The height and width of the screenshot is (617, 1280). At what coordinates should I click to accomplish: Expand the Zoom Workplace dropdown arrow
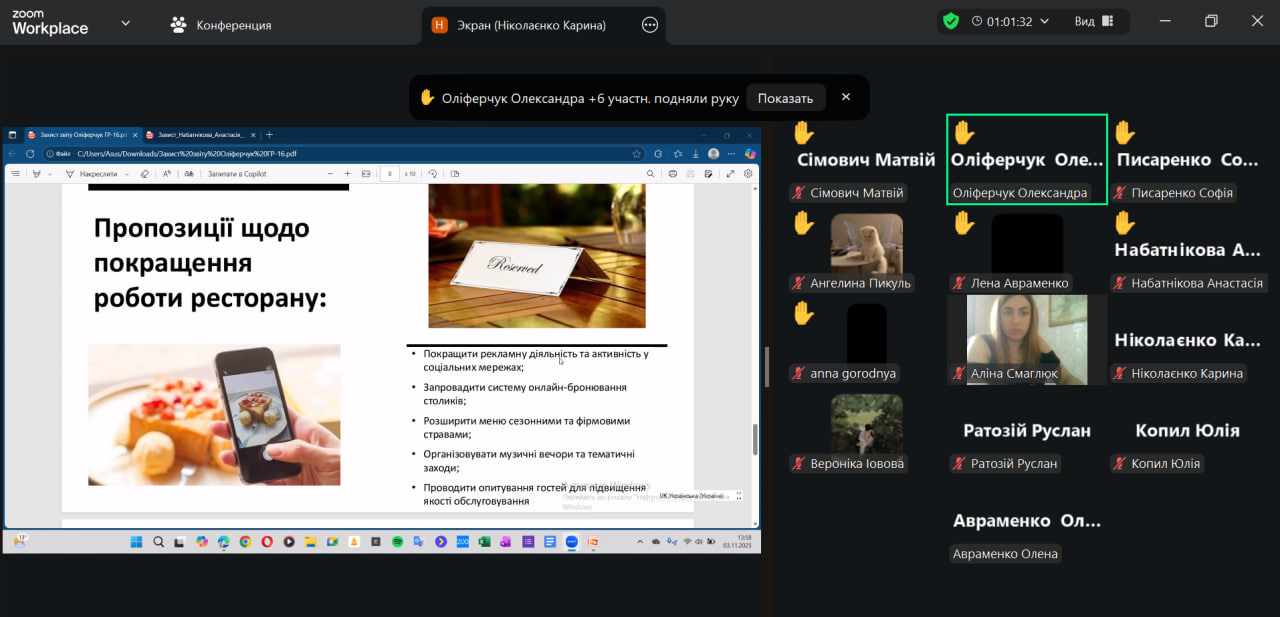point(125,22)
